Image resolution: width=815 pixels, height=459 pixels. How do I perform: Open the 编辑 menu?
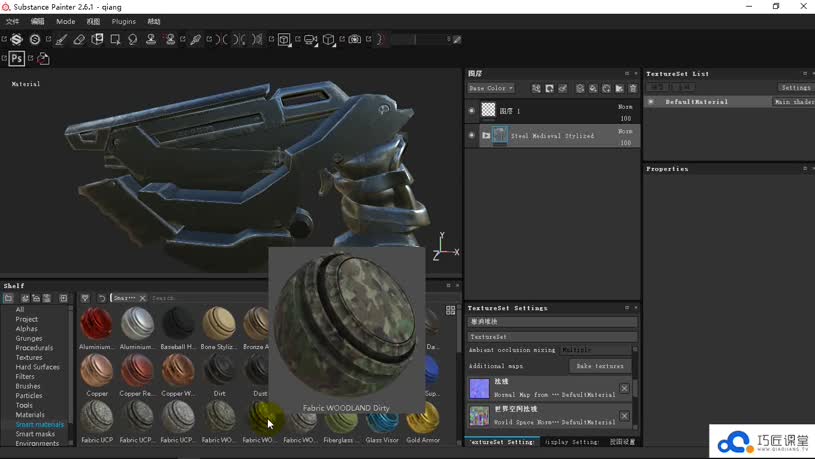click(x=37, y=21)
